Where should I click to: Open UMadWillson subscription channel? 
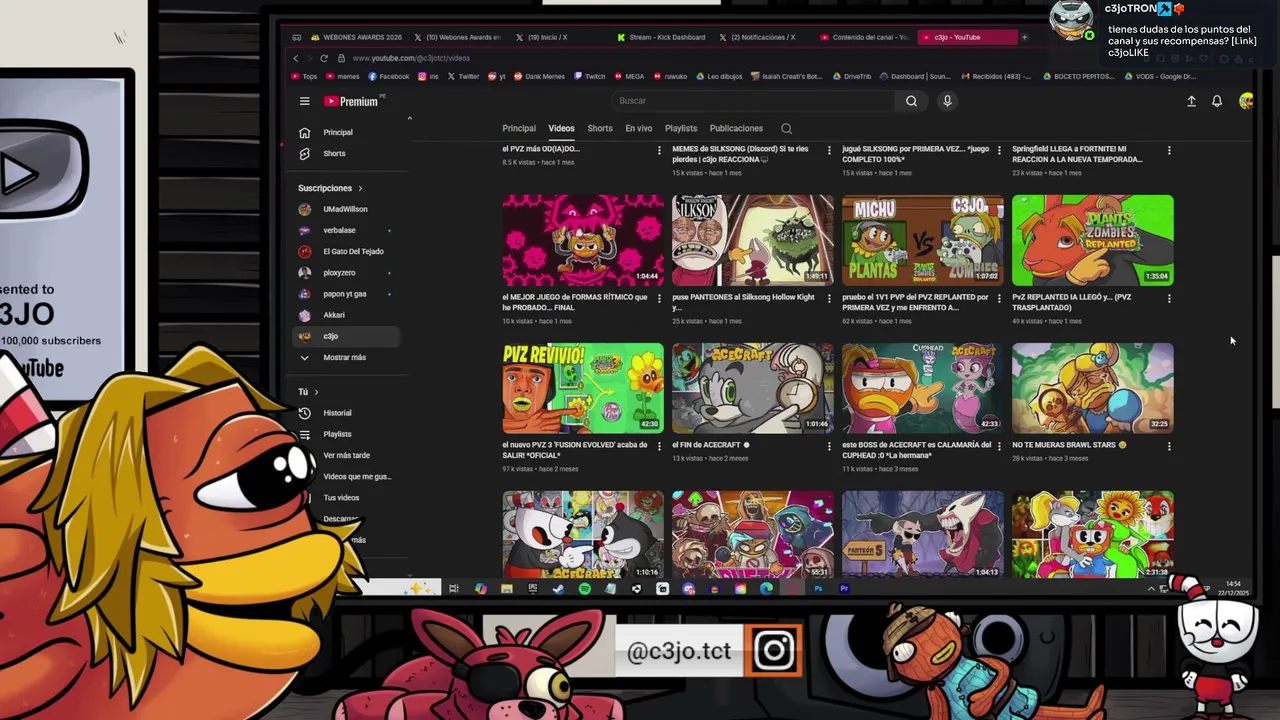coord(345,209)
